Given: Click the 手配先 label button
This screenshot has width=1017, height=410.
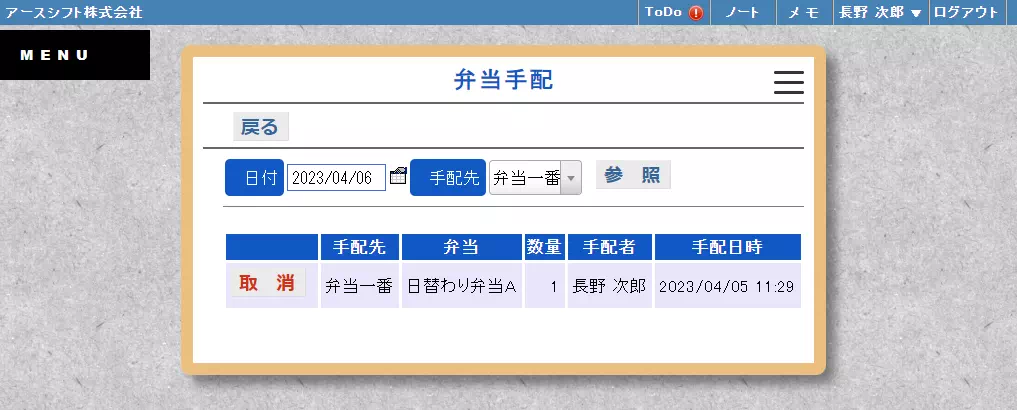Looking at the screenshot, I should tap(448, 178).
